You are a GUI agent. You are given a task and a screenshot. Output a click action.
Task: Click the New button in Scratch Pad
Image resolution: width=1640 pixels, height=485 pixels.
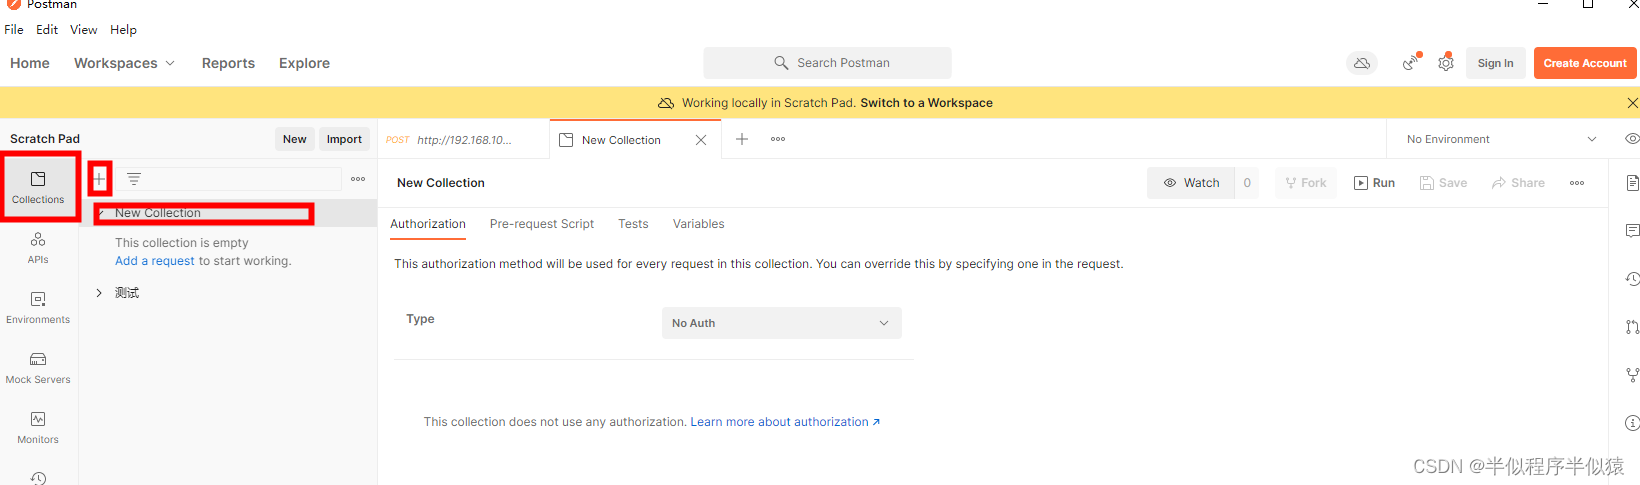[x=294, y=139]
